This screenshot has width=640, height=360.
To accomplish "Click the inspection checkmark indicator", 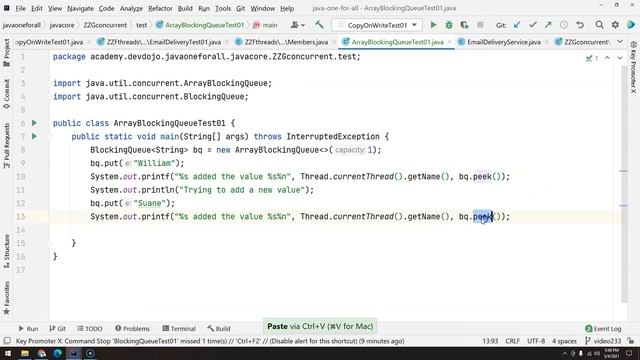I will coord(591,58).
